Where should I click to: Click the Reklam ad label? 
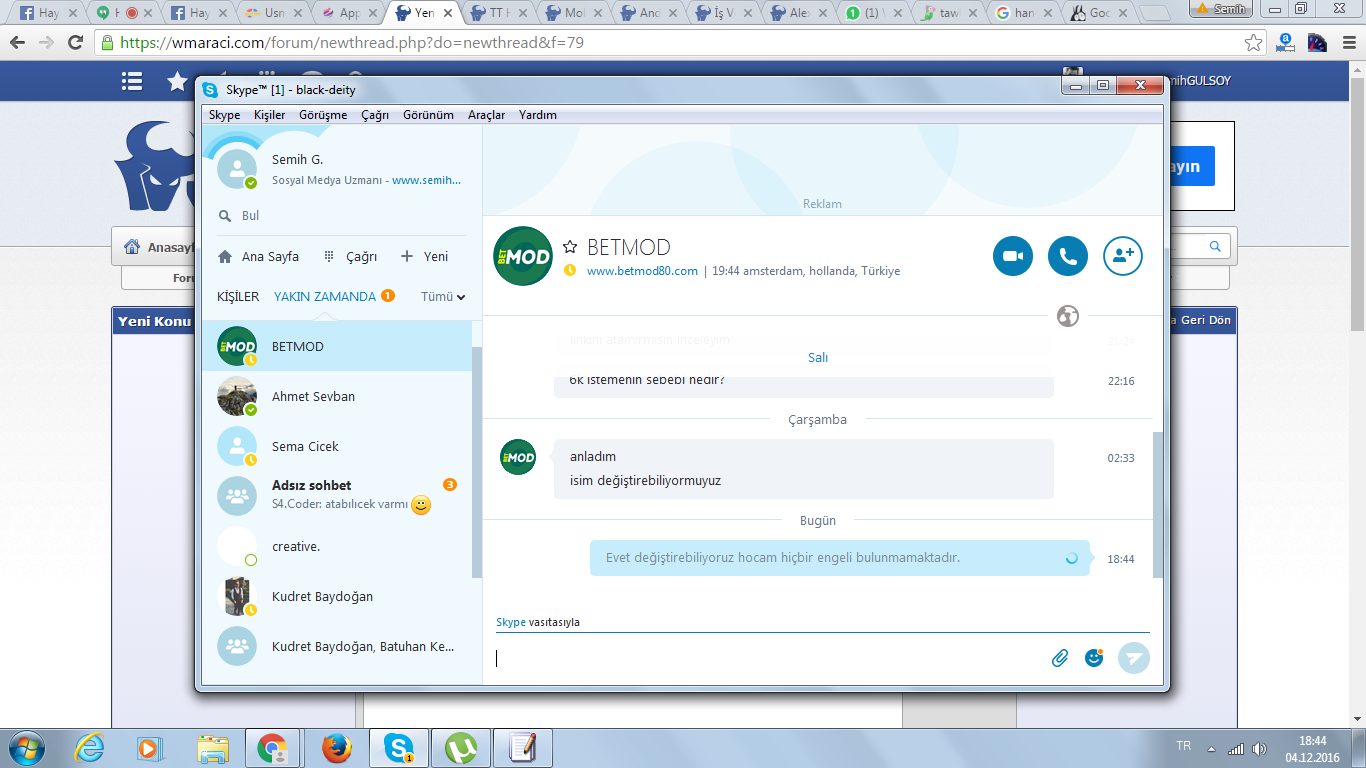pyautogui.click(x=822, y=204)
